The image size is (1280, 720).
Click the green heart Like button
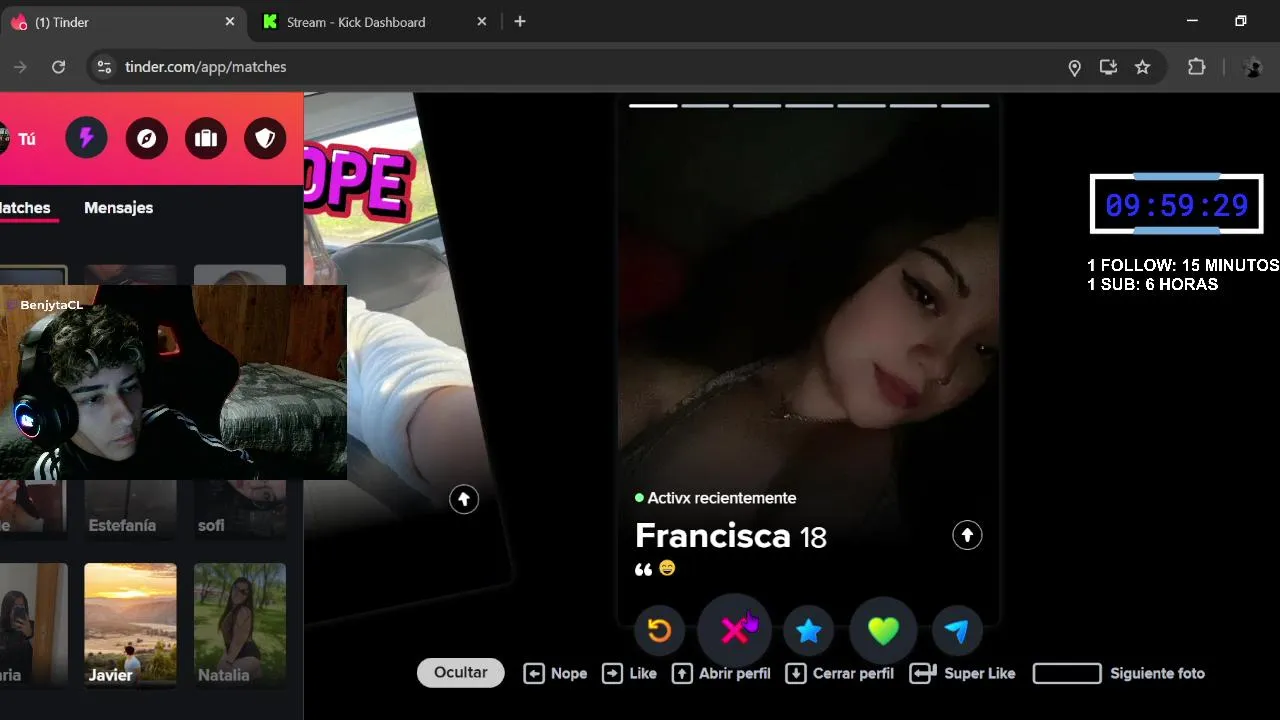tap(883, 630)
